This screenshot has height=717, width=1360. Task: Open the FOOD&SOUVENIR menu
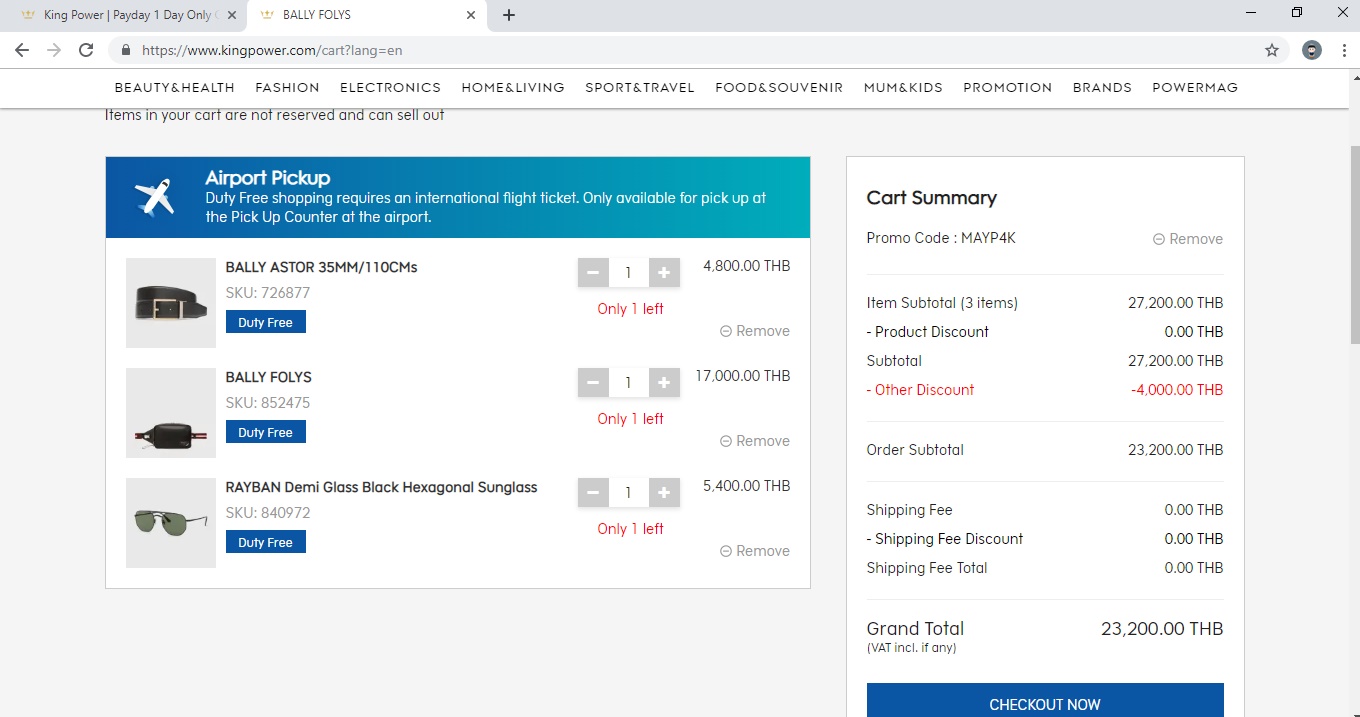pyautogui.click(x=779, y=87)
